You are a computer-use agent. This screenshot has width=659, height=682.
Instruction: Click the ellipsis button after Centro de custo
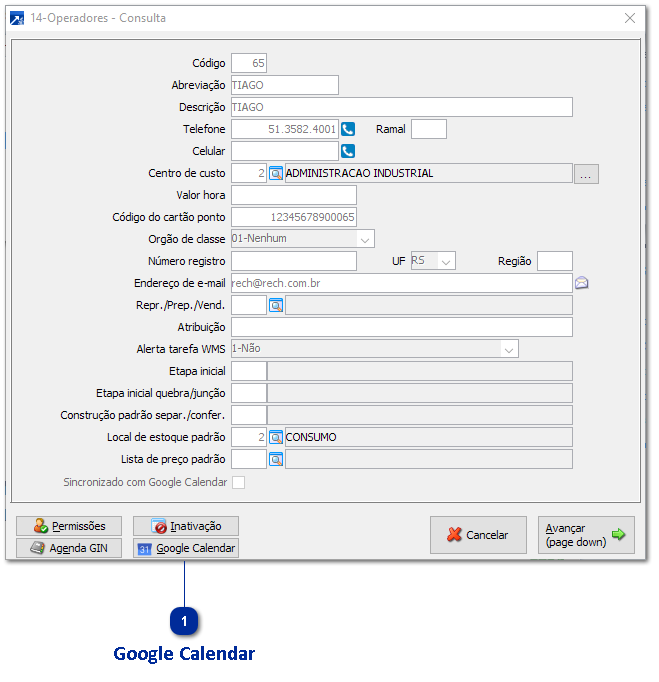(x=586, y=174)
